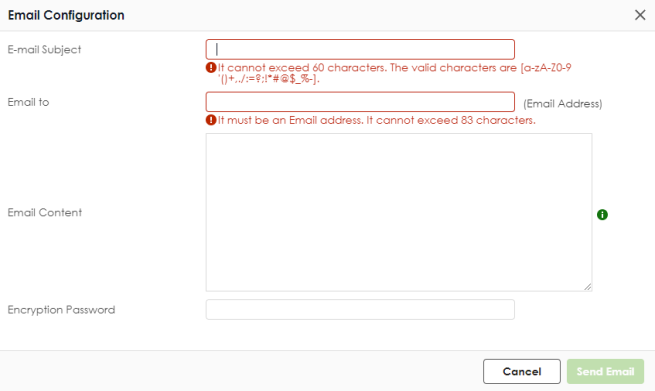Click the (Email Address) hint text
Image resolution: width=655 pixels, height=391 pixels.
point(563,104)
